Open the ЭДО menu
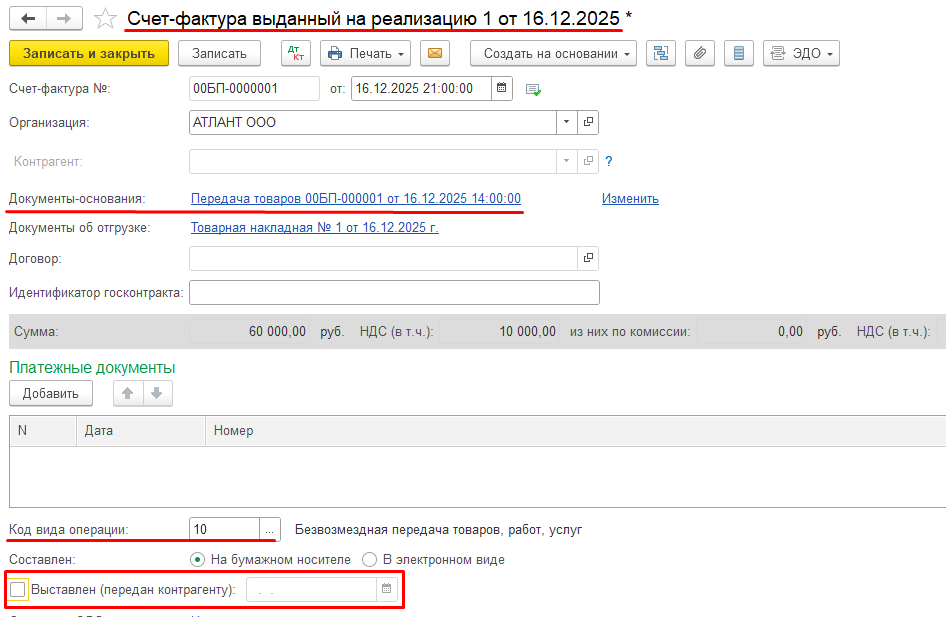The width and height of the screenshot is (946, 617). point(801,53)
